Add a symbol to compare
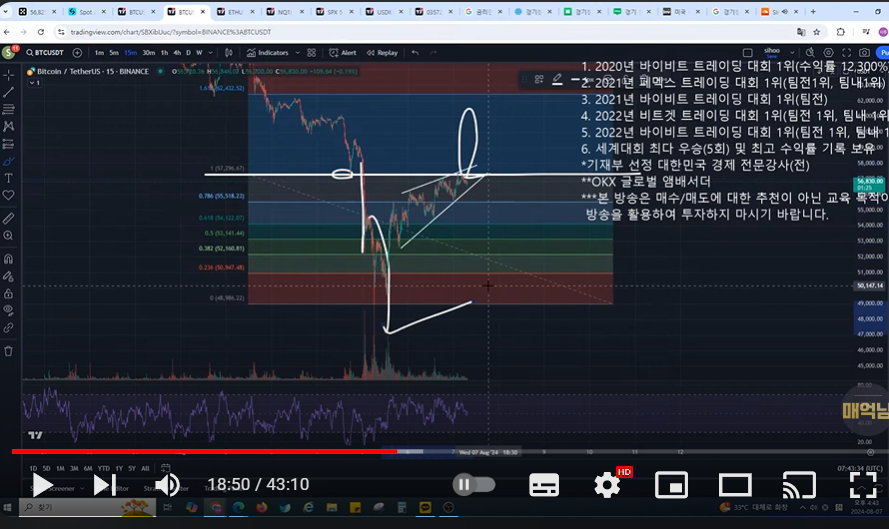Screen dimensions: 889x529 pos(77,53)
